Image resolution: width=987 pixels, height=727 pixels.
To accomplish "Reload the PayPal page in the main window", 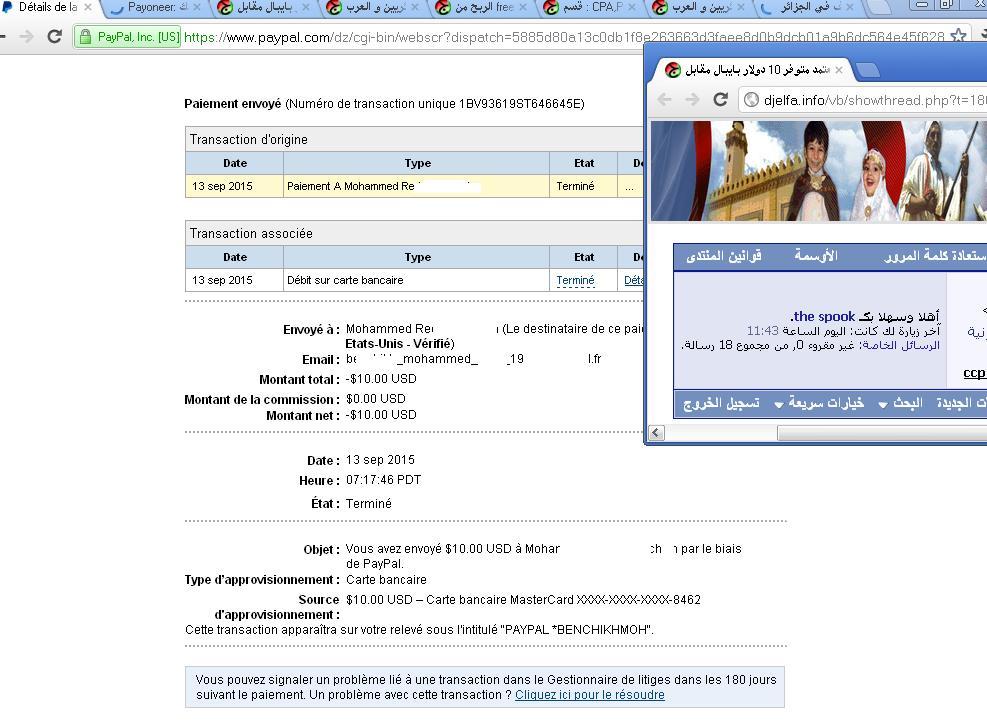I will click(55, 37).
